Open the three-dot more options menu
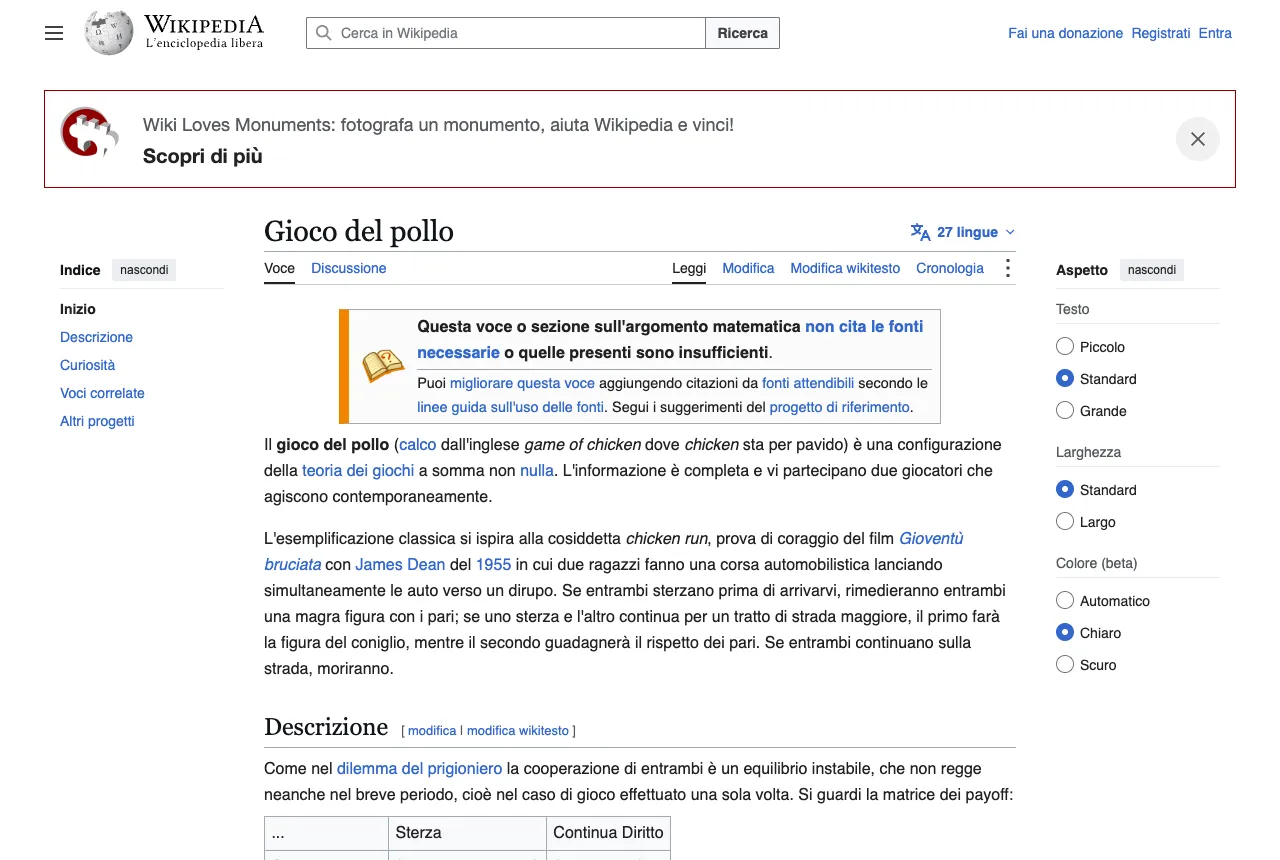The width and height of the screenshot is (1280, 860). 1007,268
